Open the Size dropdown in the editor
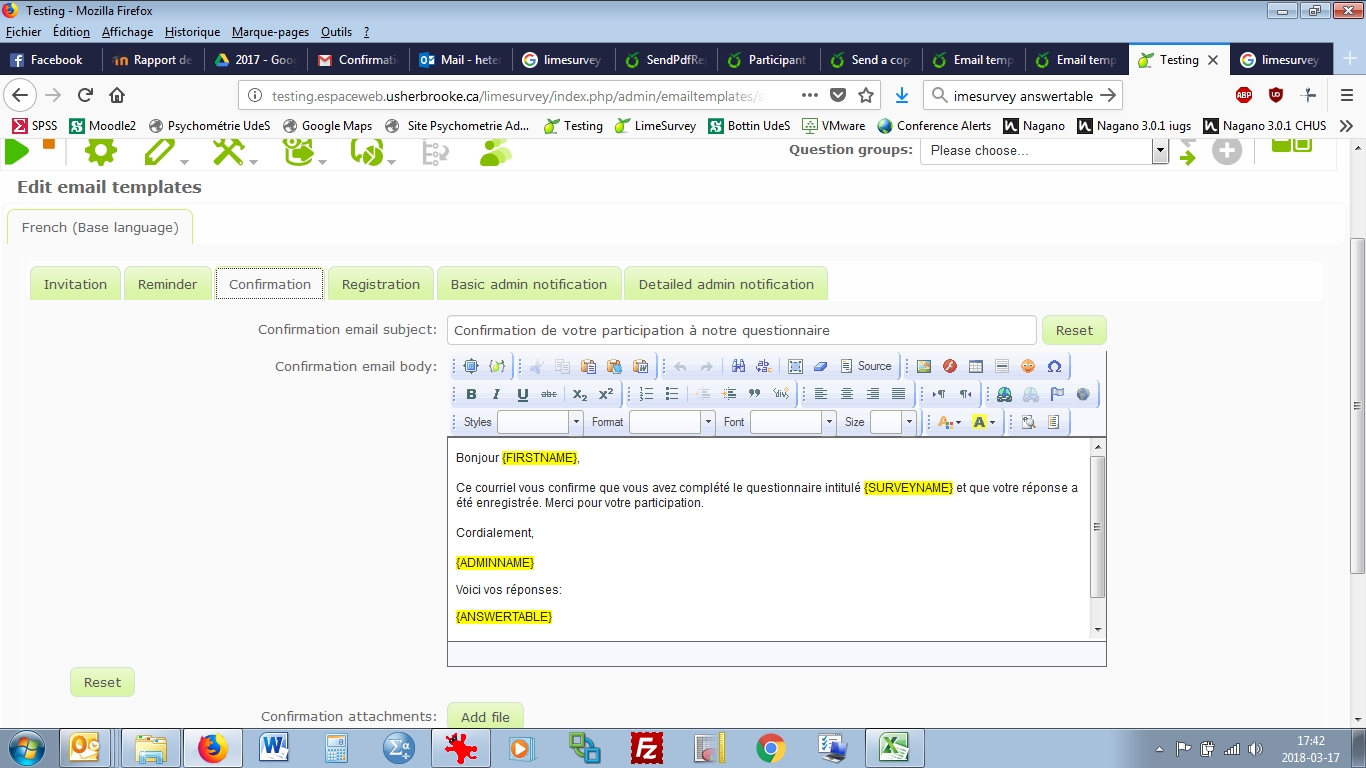 pos(909,423)
